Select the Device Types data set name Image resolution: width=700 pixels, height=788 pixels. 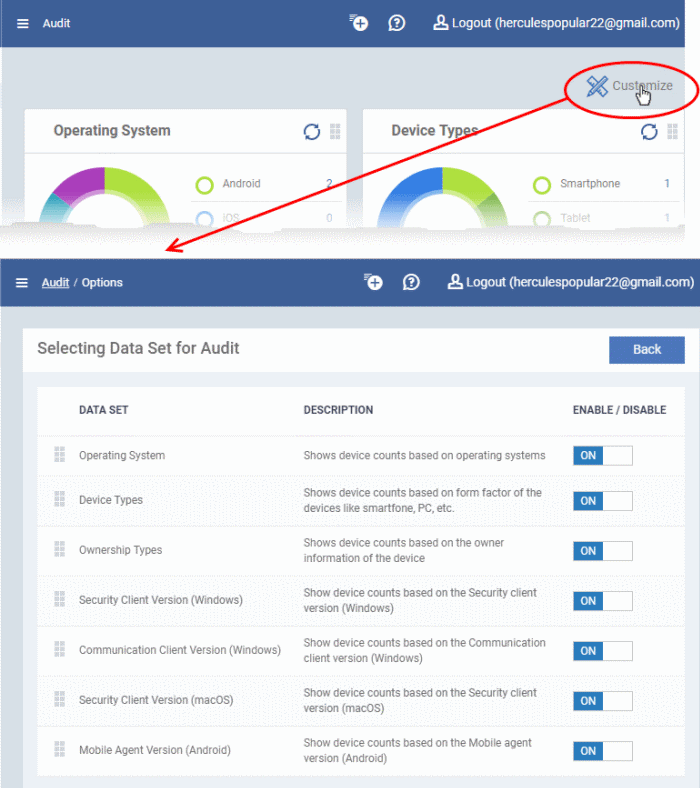coord(111,500)
